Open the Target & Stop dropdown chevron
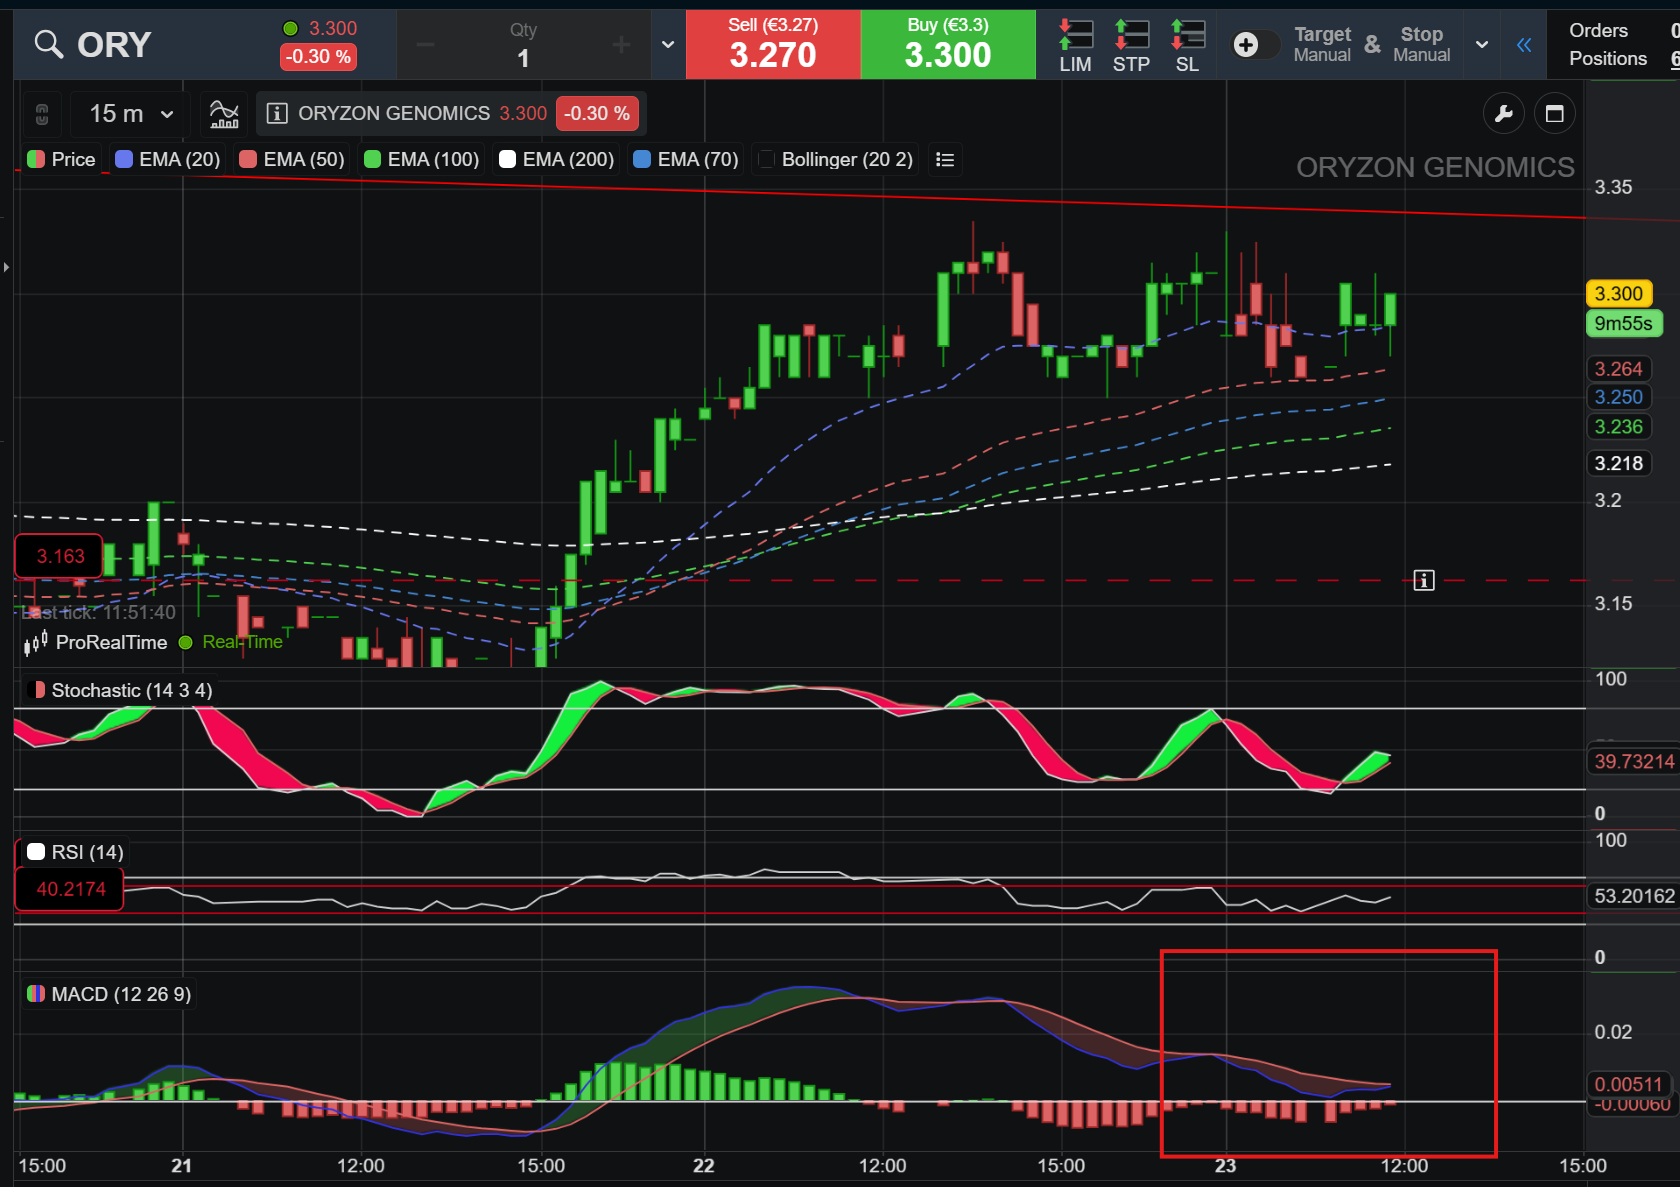1680x1187 pixels. pyautogui.click(x=1481, y=44)
